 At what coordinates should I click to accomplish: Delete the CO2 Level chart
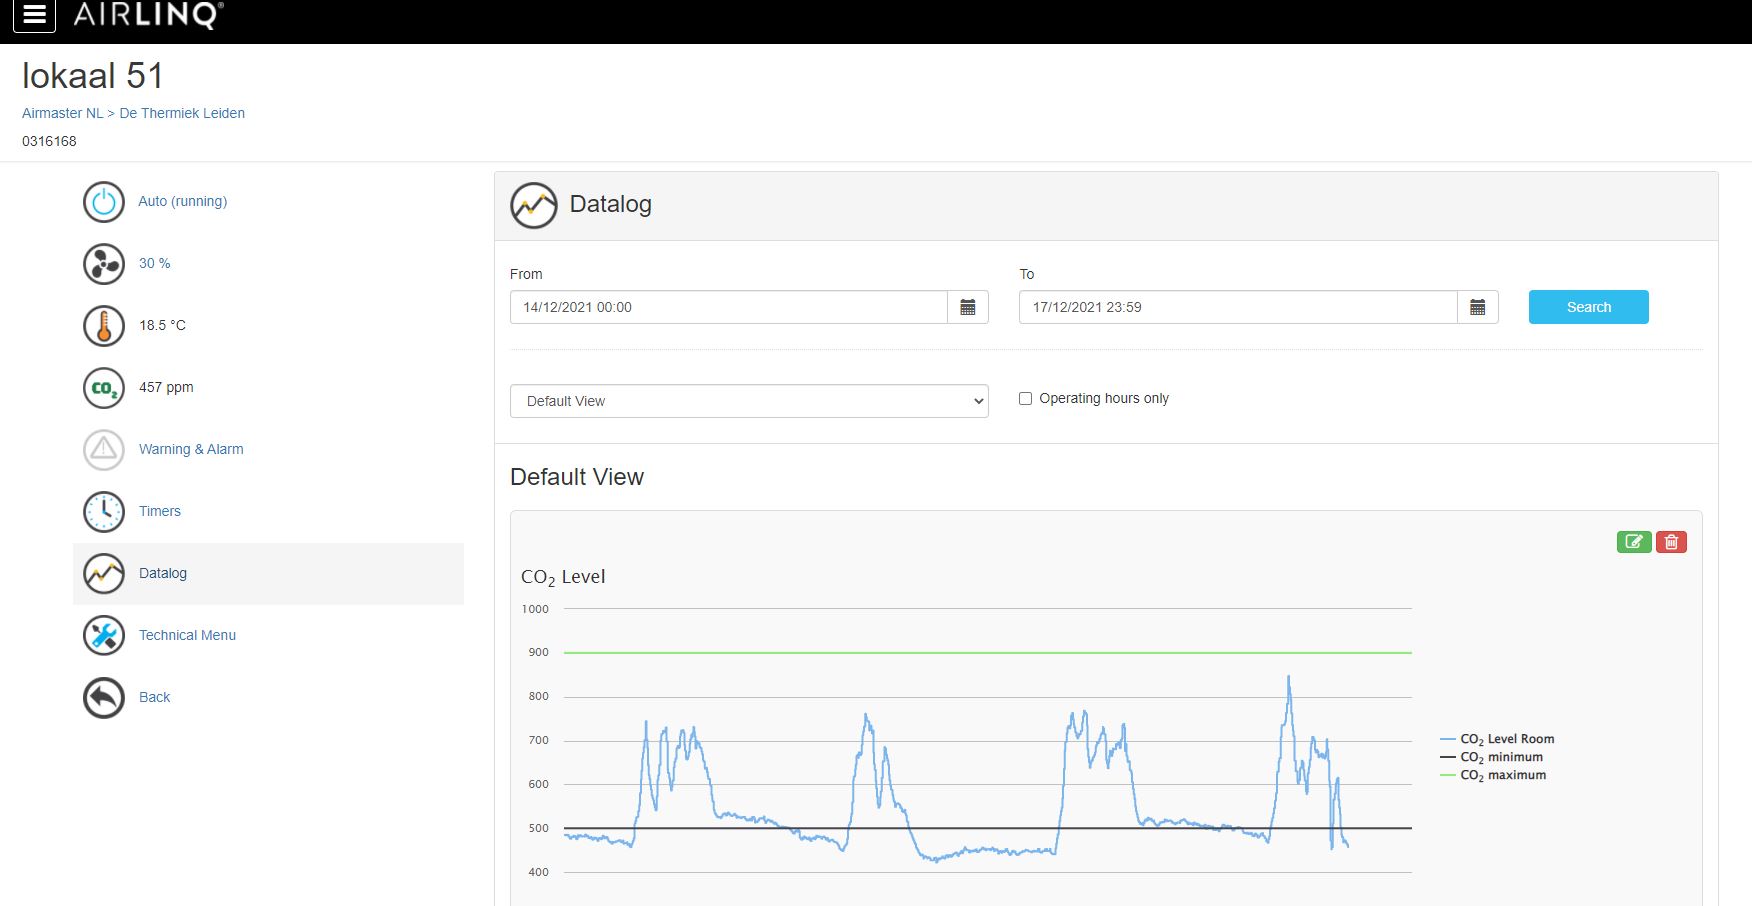click(x=1671, y=542)
